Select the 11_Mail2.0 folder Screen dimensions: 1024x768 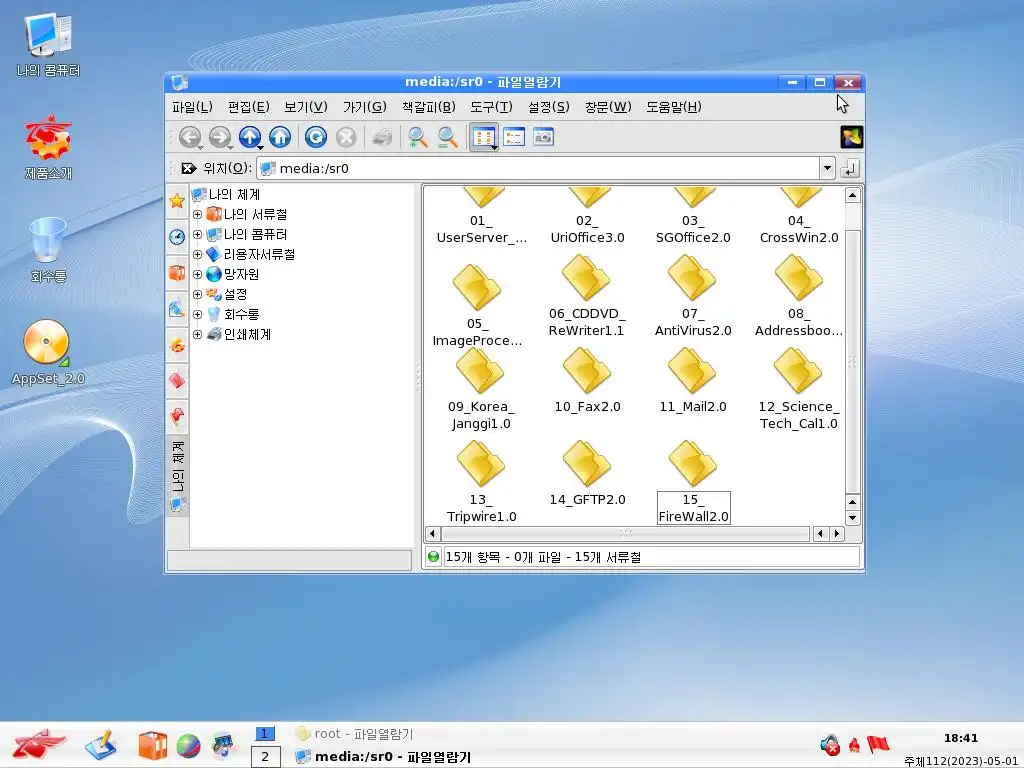692,381
